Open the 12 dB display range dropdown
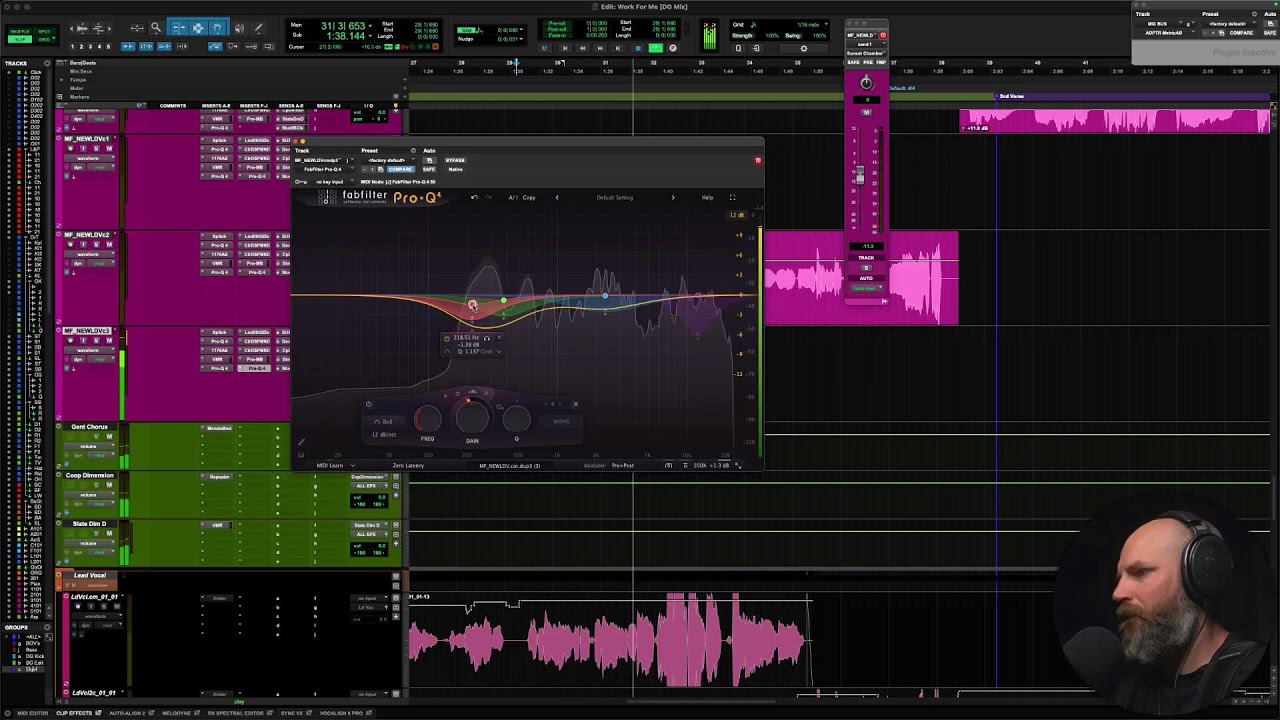The height and width of the screenshot is (720, 1280). (x=736, y=215)
